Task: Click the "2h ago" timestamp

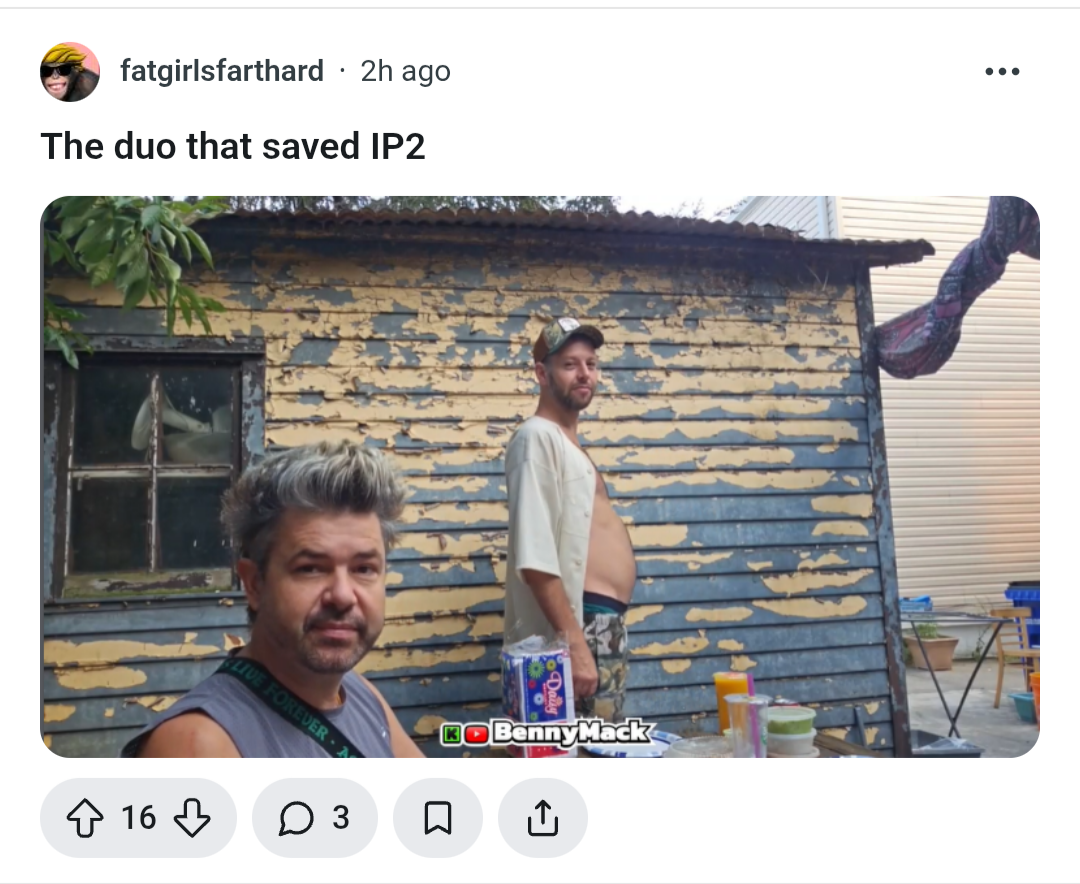Action: pyautogui.click(x=406, y=71)
